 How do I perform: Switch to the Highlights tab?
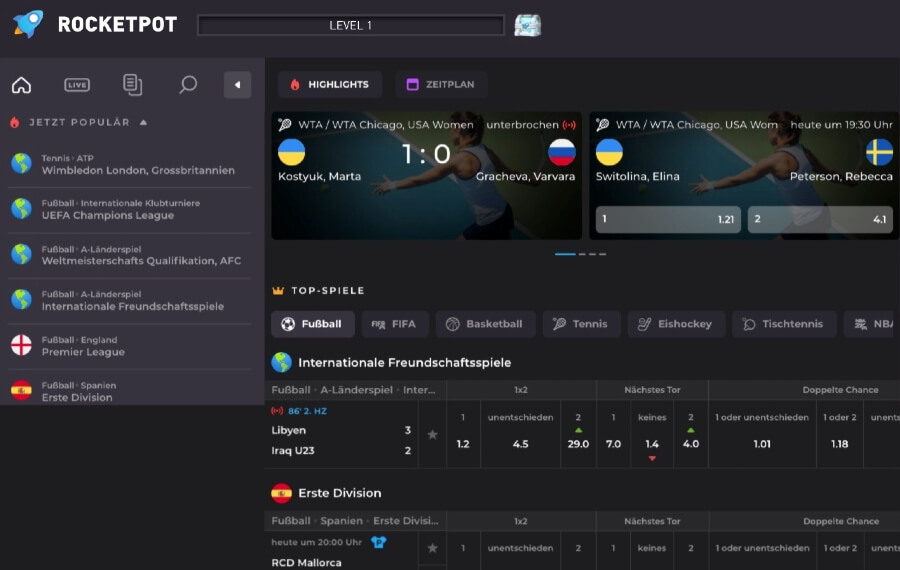(329, 84)
